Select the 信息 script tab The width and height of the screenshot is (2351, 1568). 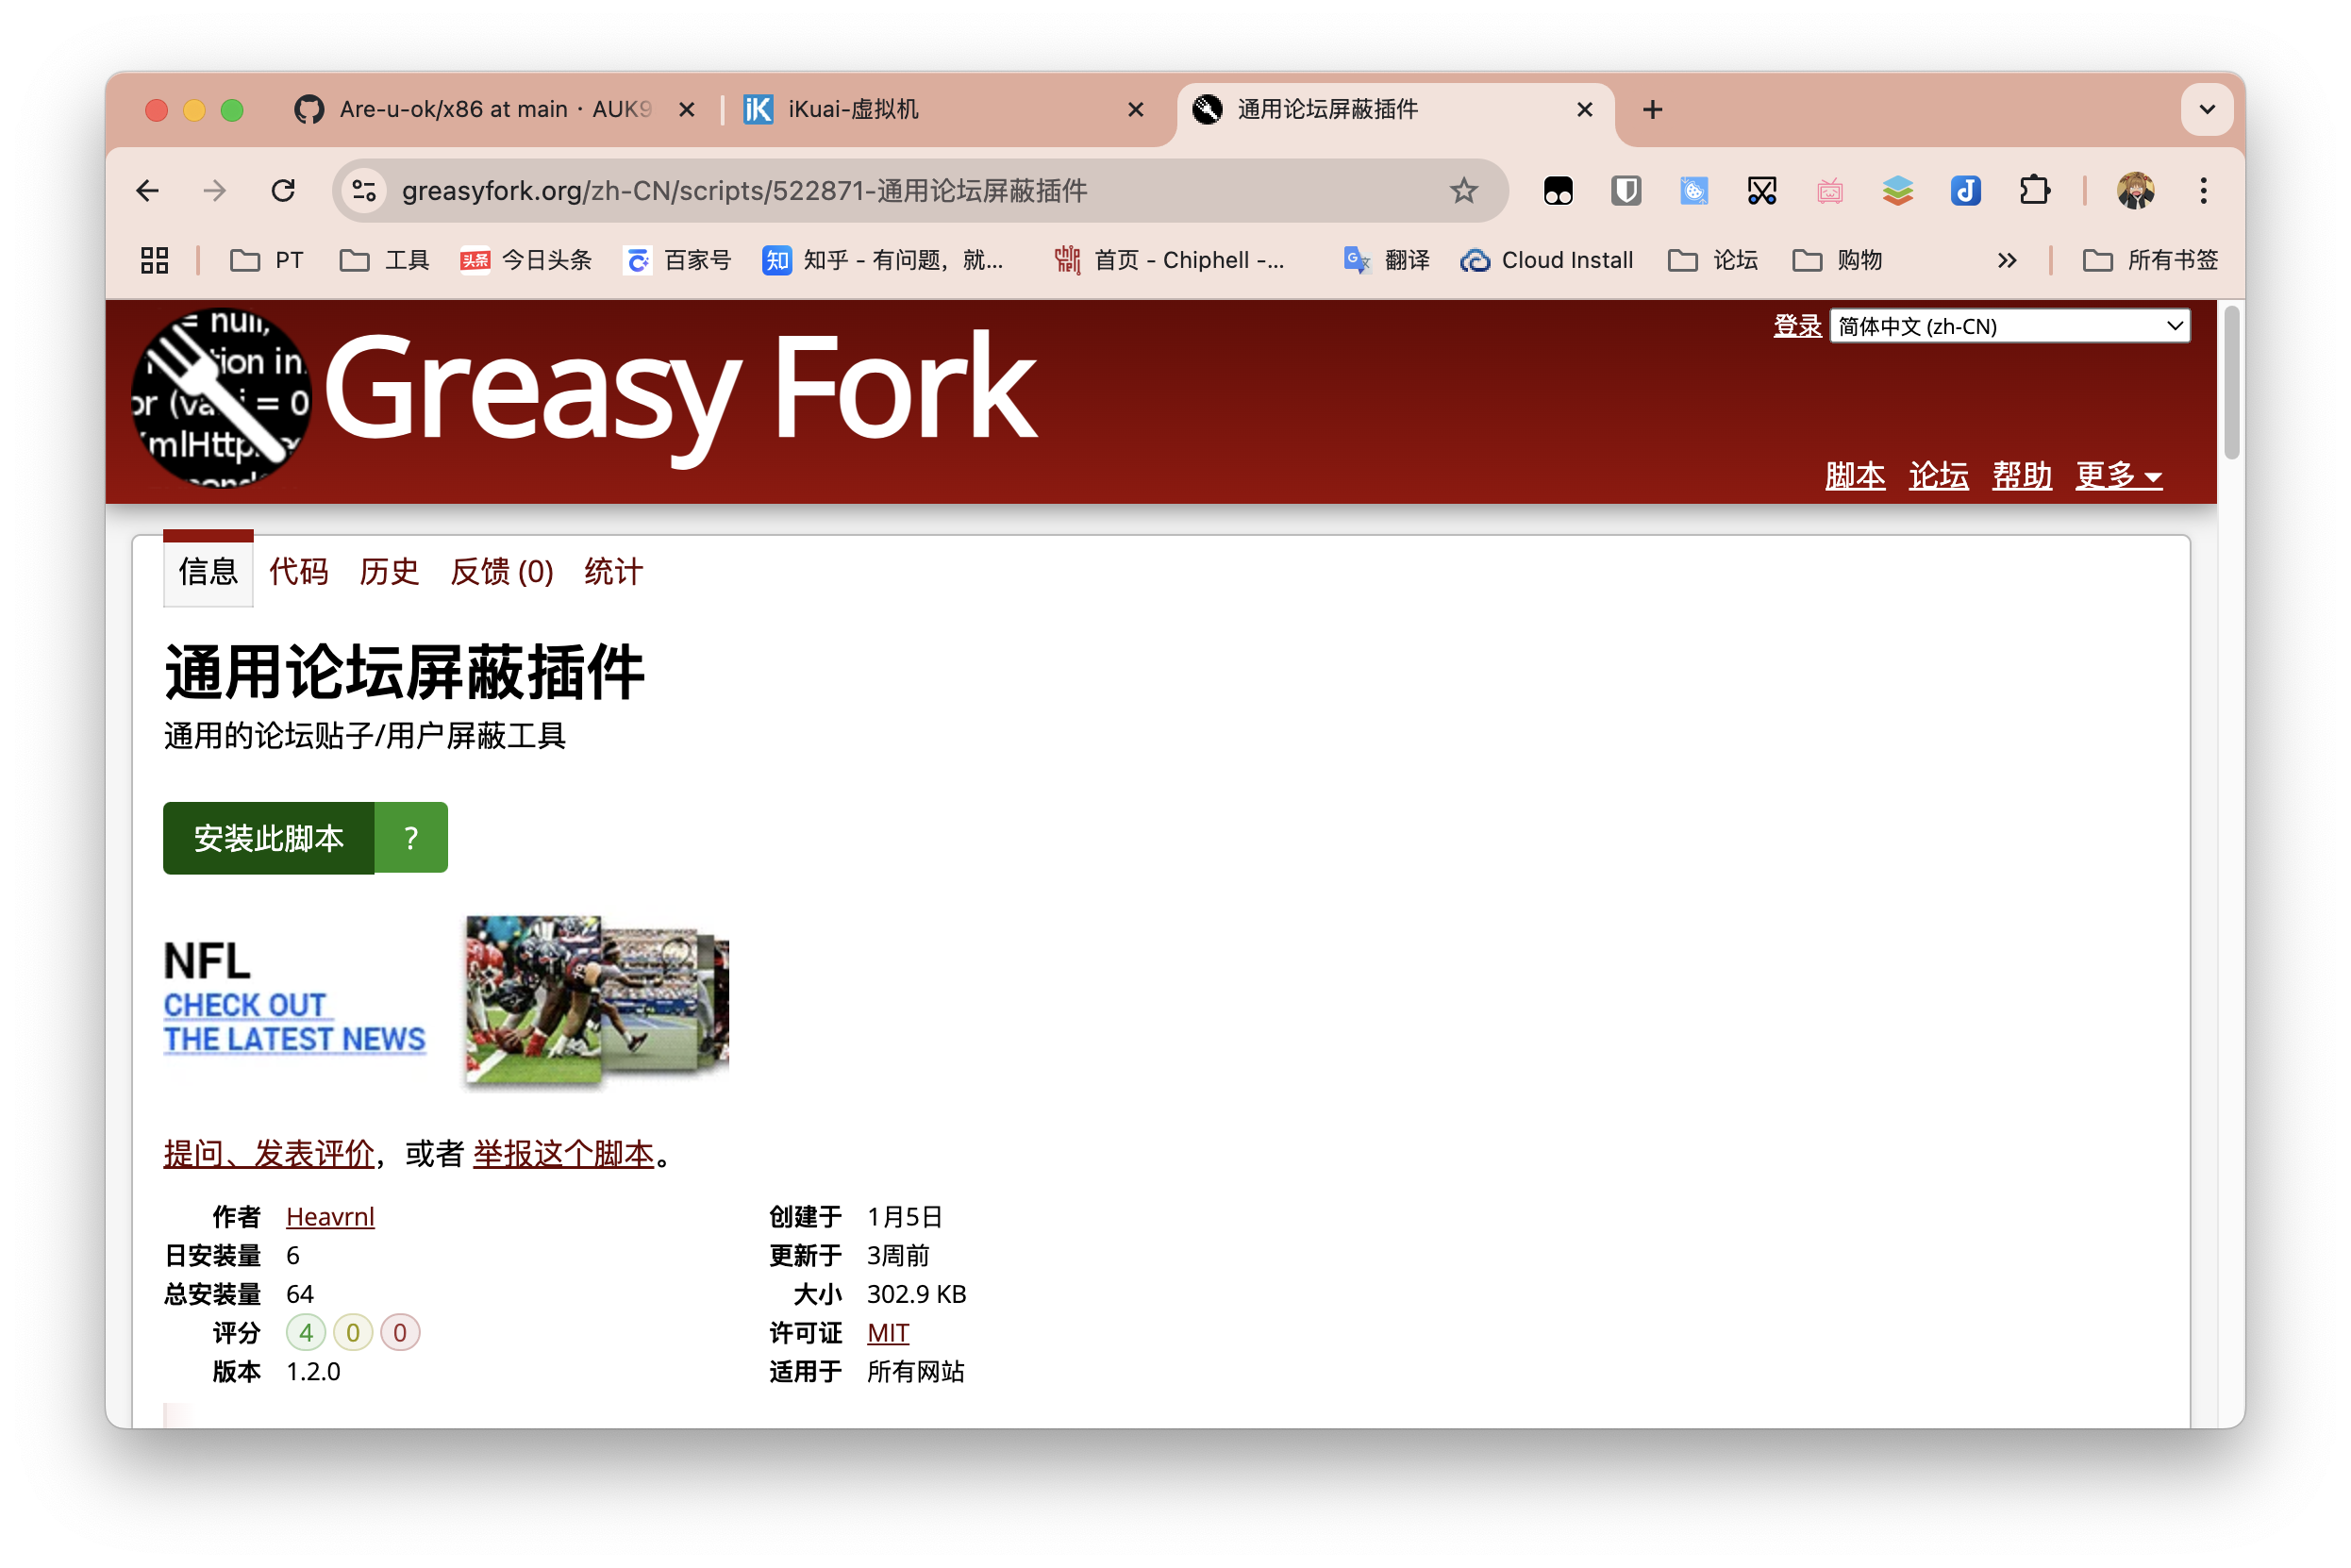click(208, 571)
